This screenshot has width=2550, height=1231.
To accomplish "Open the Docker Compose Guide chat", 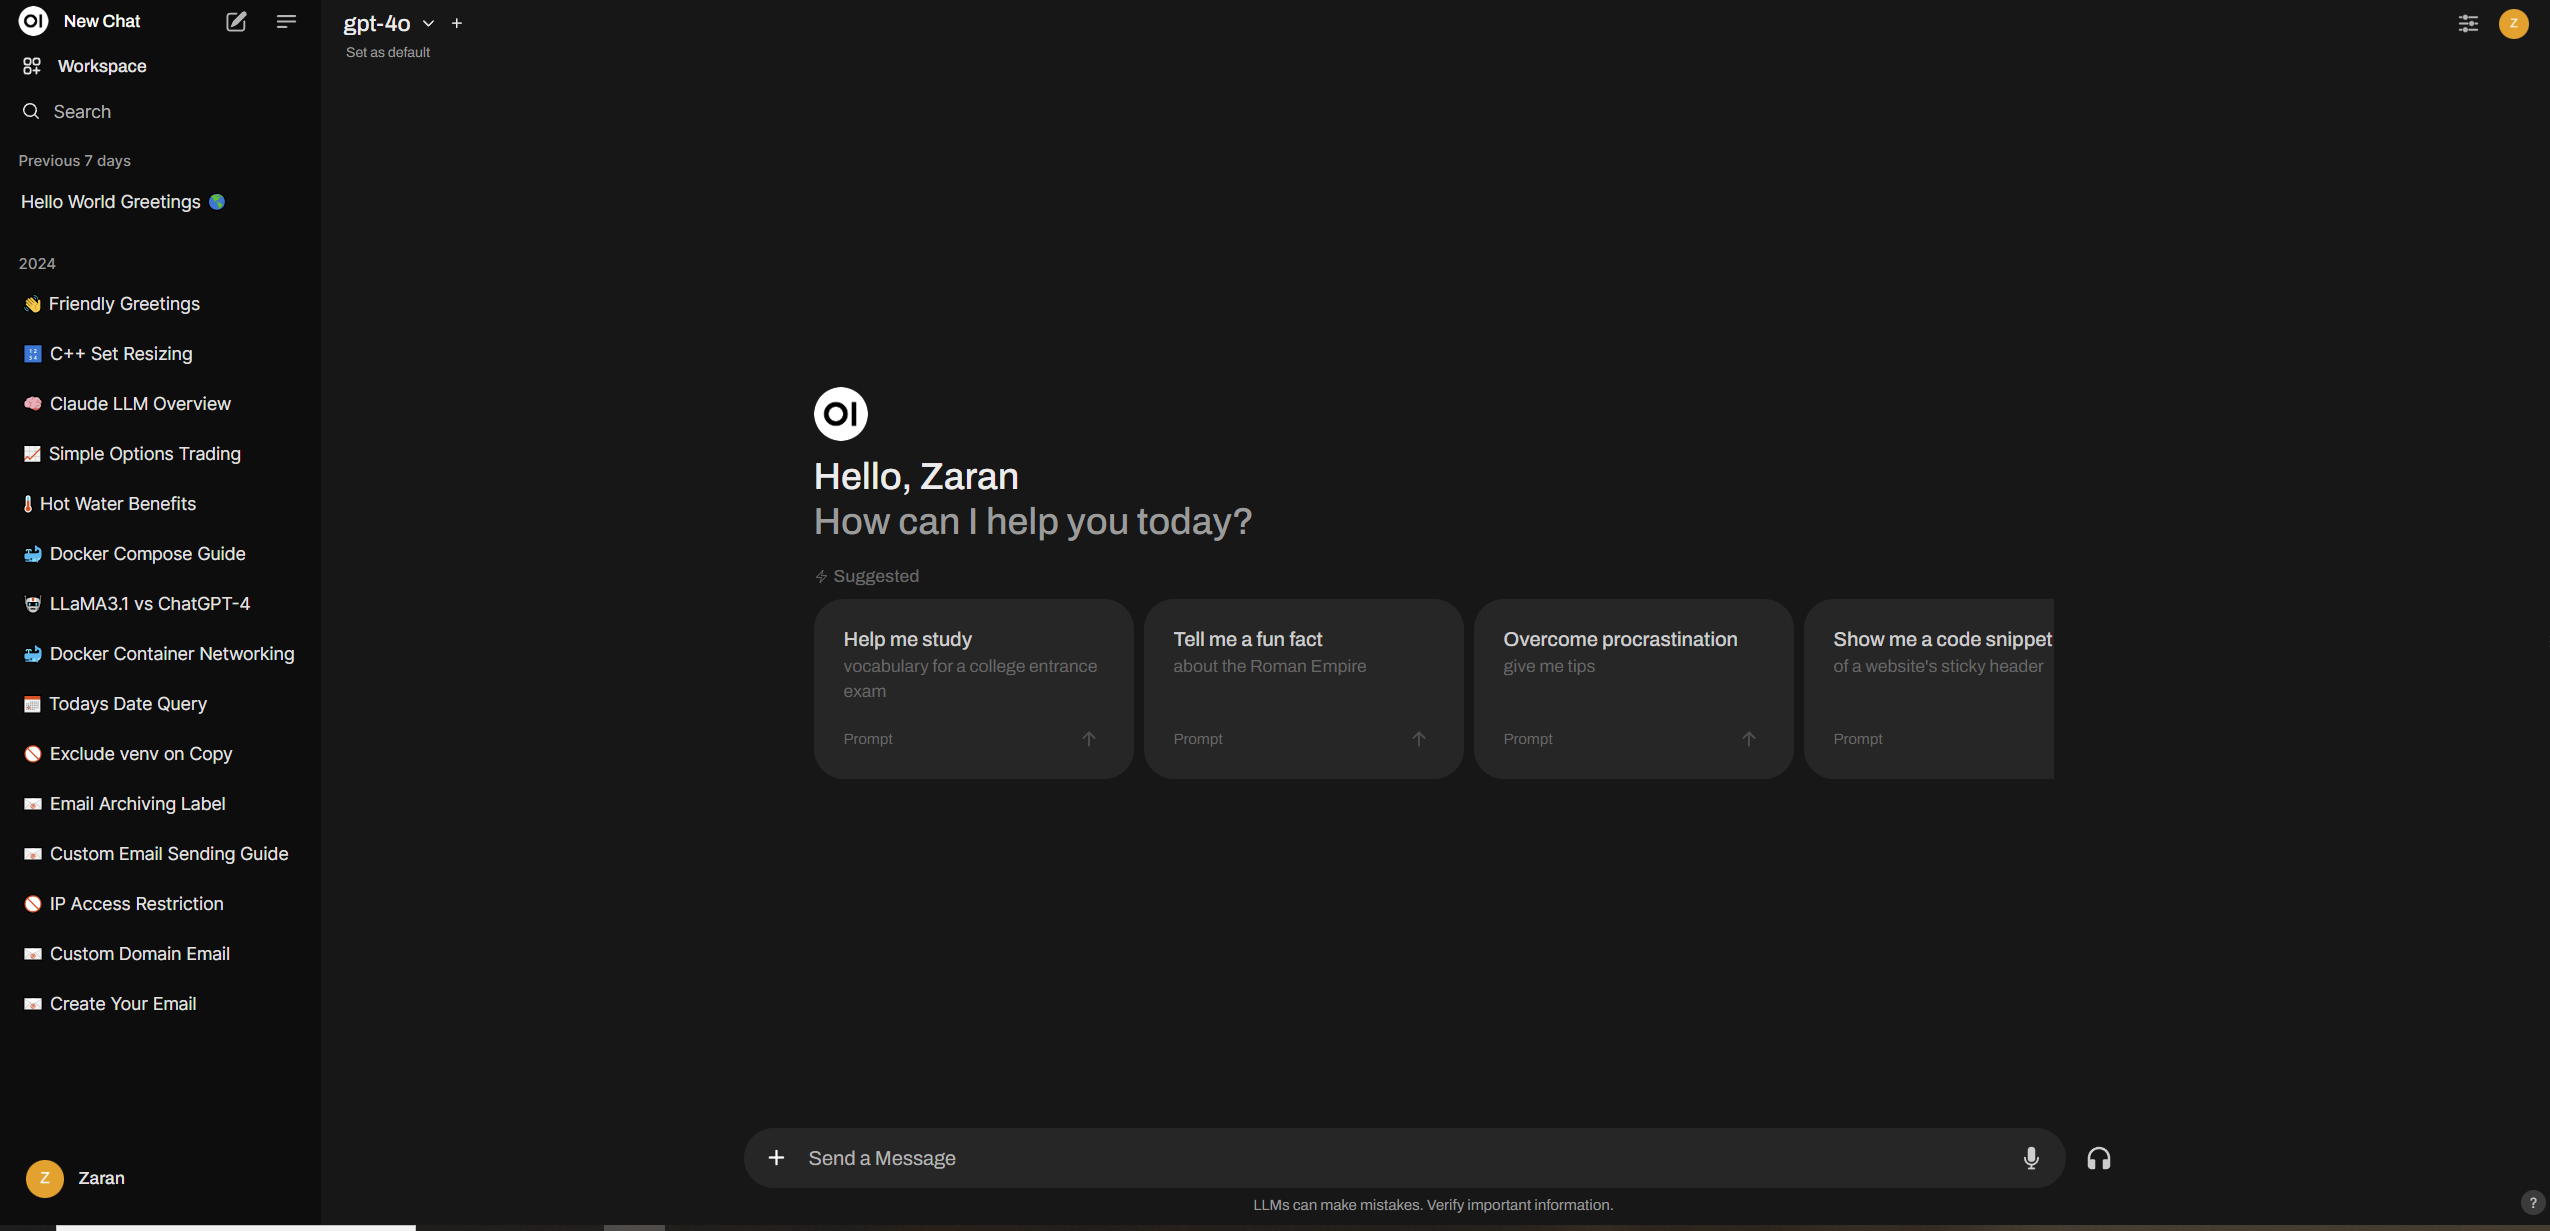I will coord(147,554).
